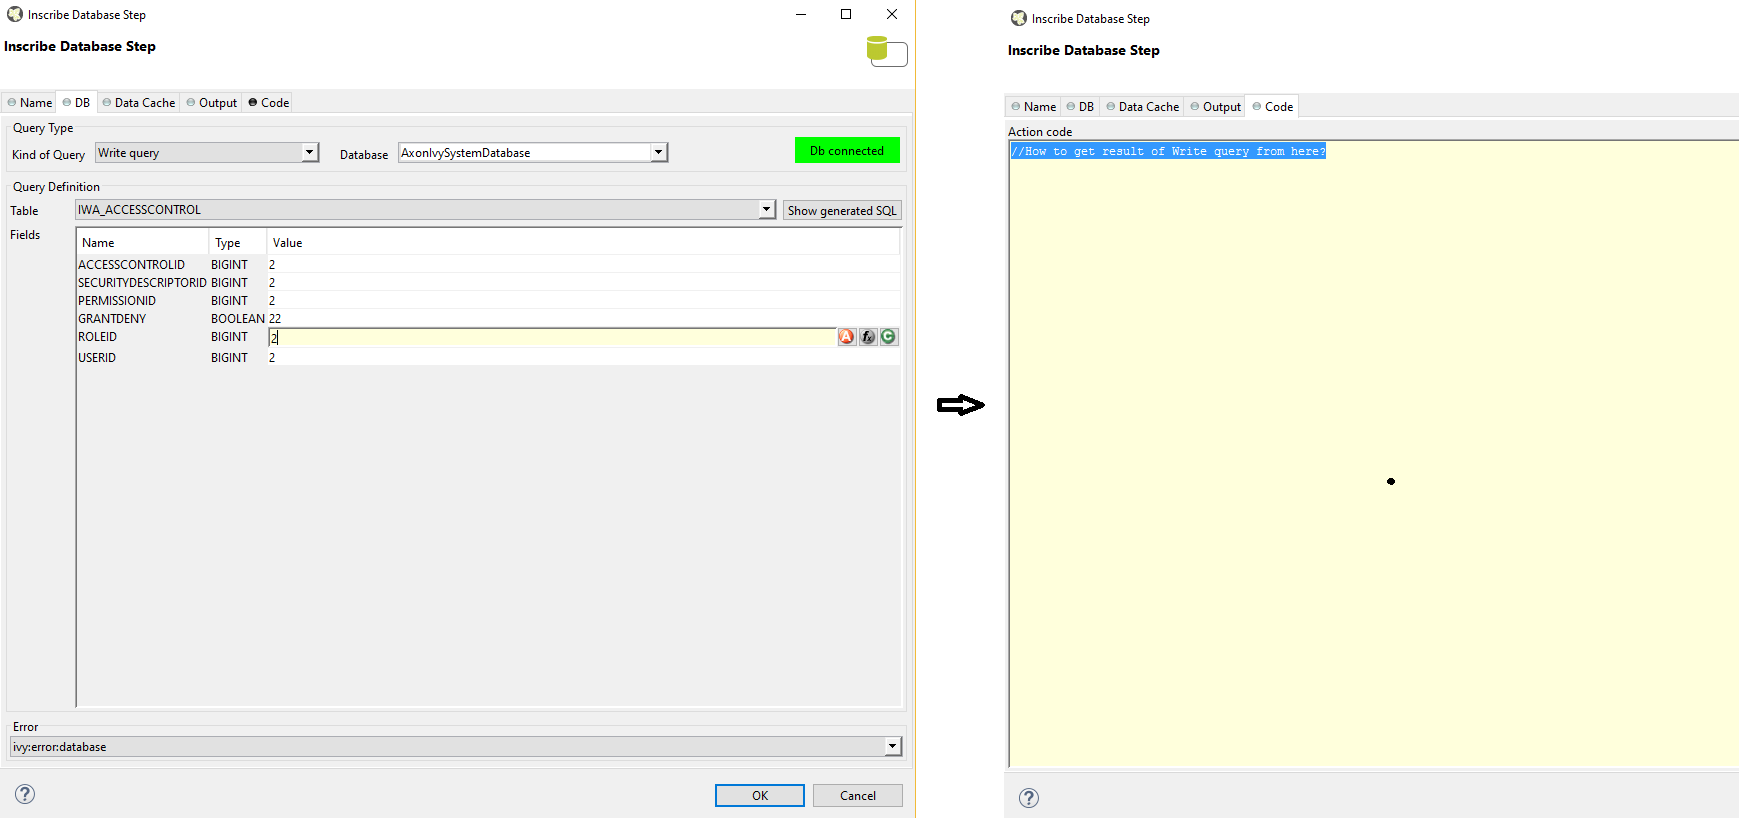Open Data Cache tab in right dialog
The image size is (1739, 818).
click(x=1143, y=107)
